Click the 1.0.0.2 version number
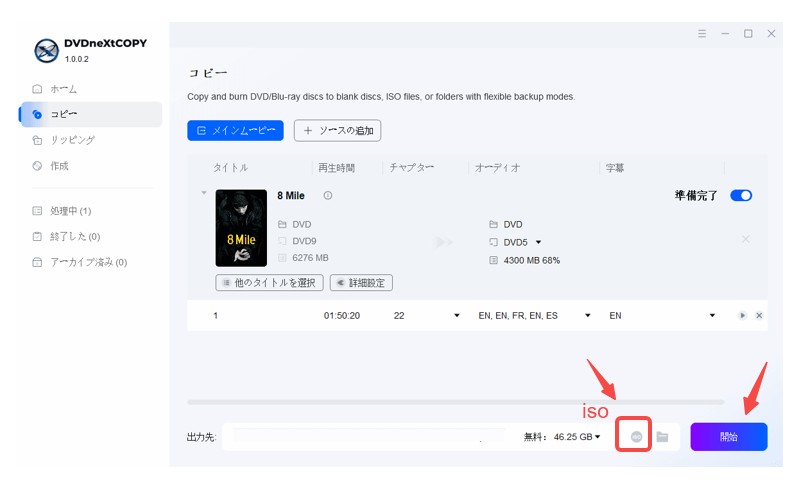Screen dimensions: 796x480 coord(77,59)
